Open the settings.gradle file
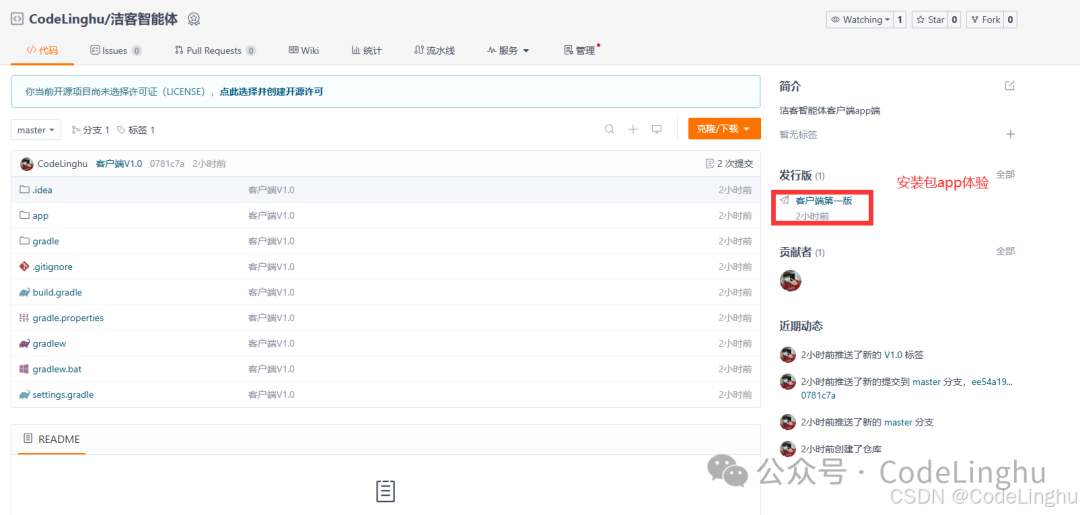1080x515 pixels. tap(63, 395)
